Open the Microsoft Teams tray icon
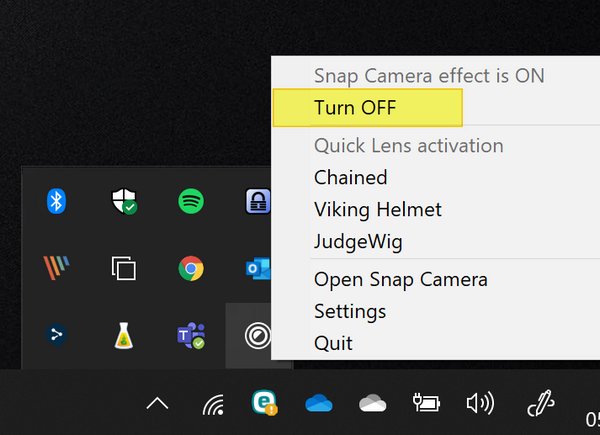 click(191, 336)
